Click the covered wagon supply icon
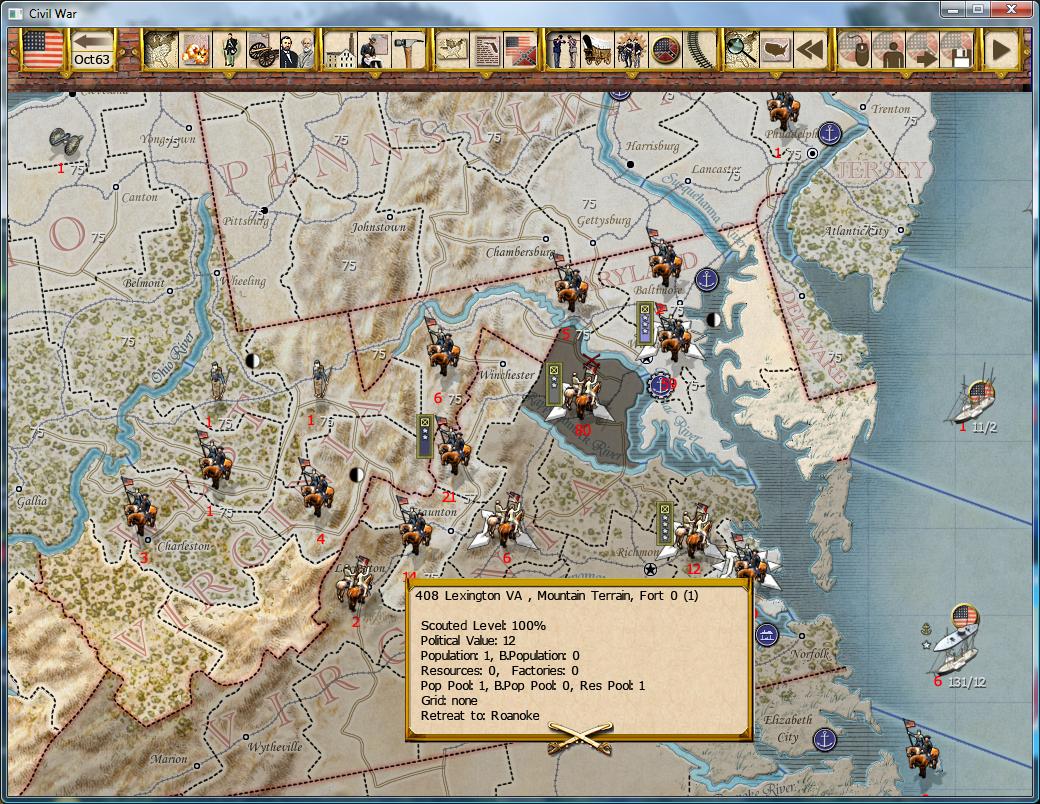This screenshot has height=804, width=1040. (x=598, y=49)
